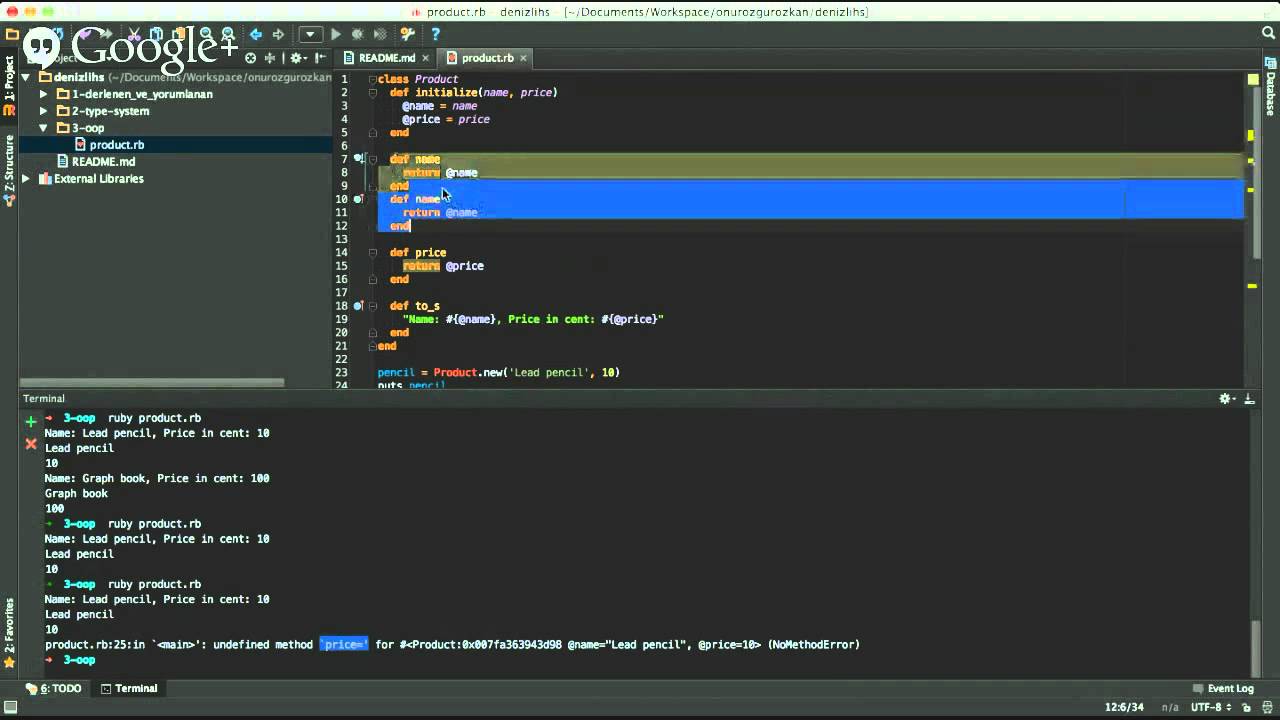This screenshot has height=720, width=1280.
Task: Open the Help question mark icon
Action: click(x=435, y=35)
